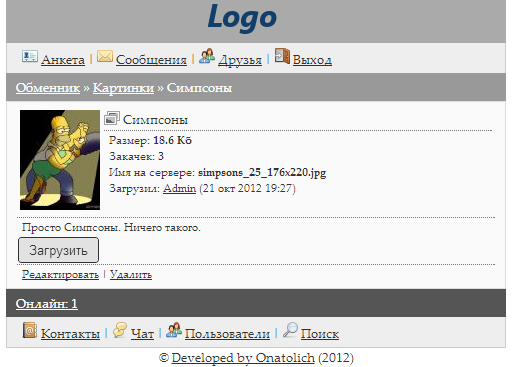Screen dimensions: 514x367
Task: Click the magnifying glass icon beside Поиск
Action: [290, 330]
